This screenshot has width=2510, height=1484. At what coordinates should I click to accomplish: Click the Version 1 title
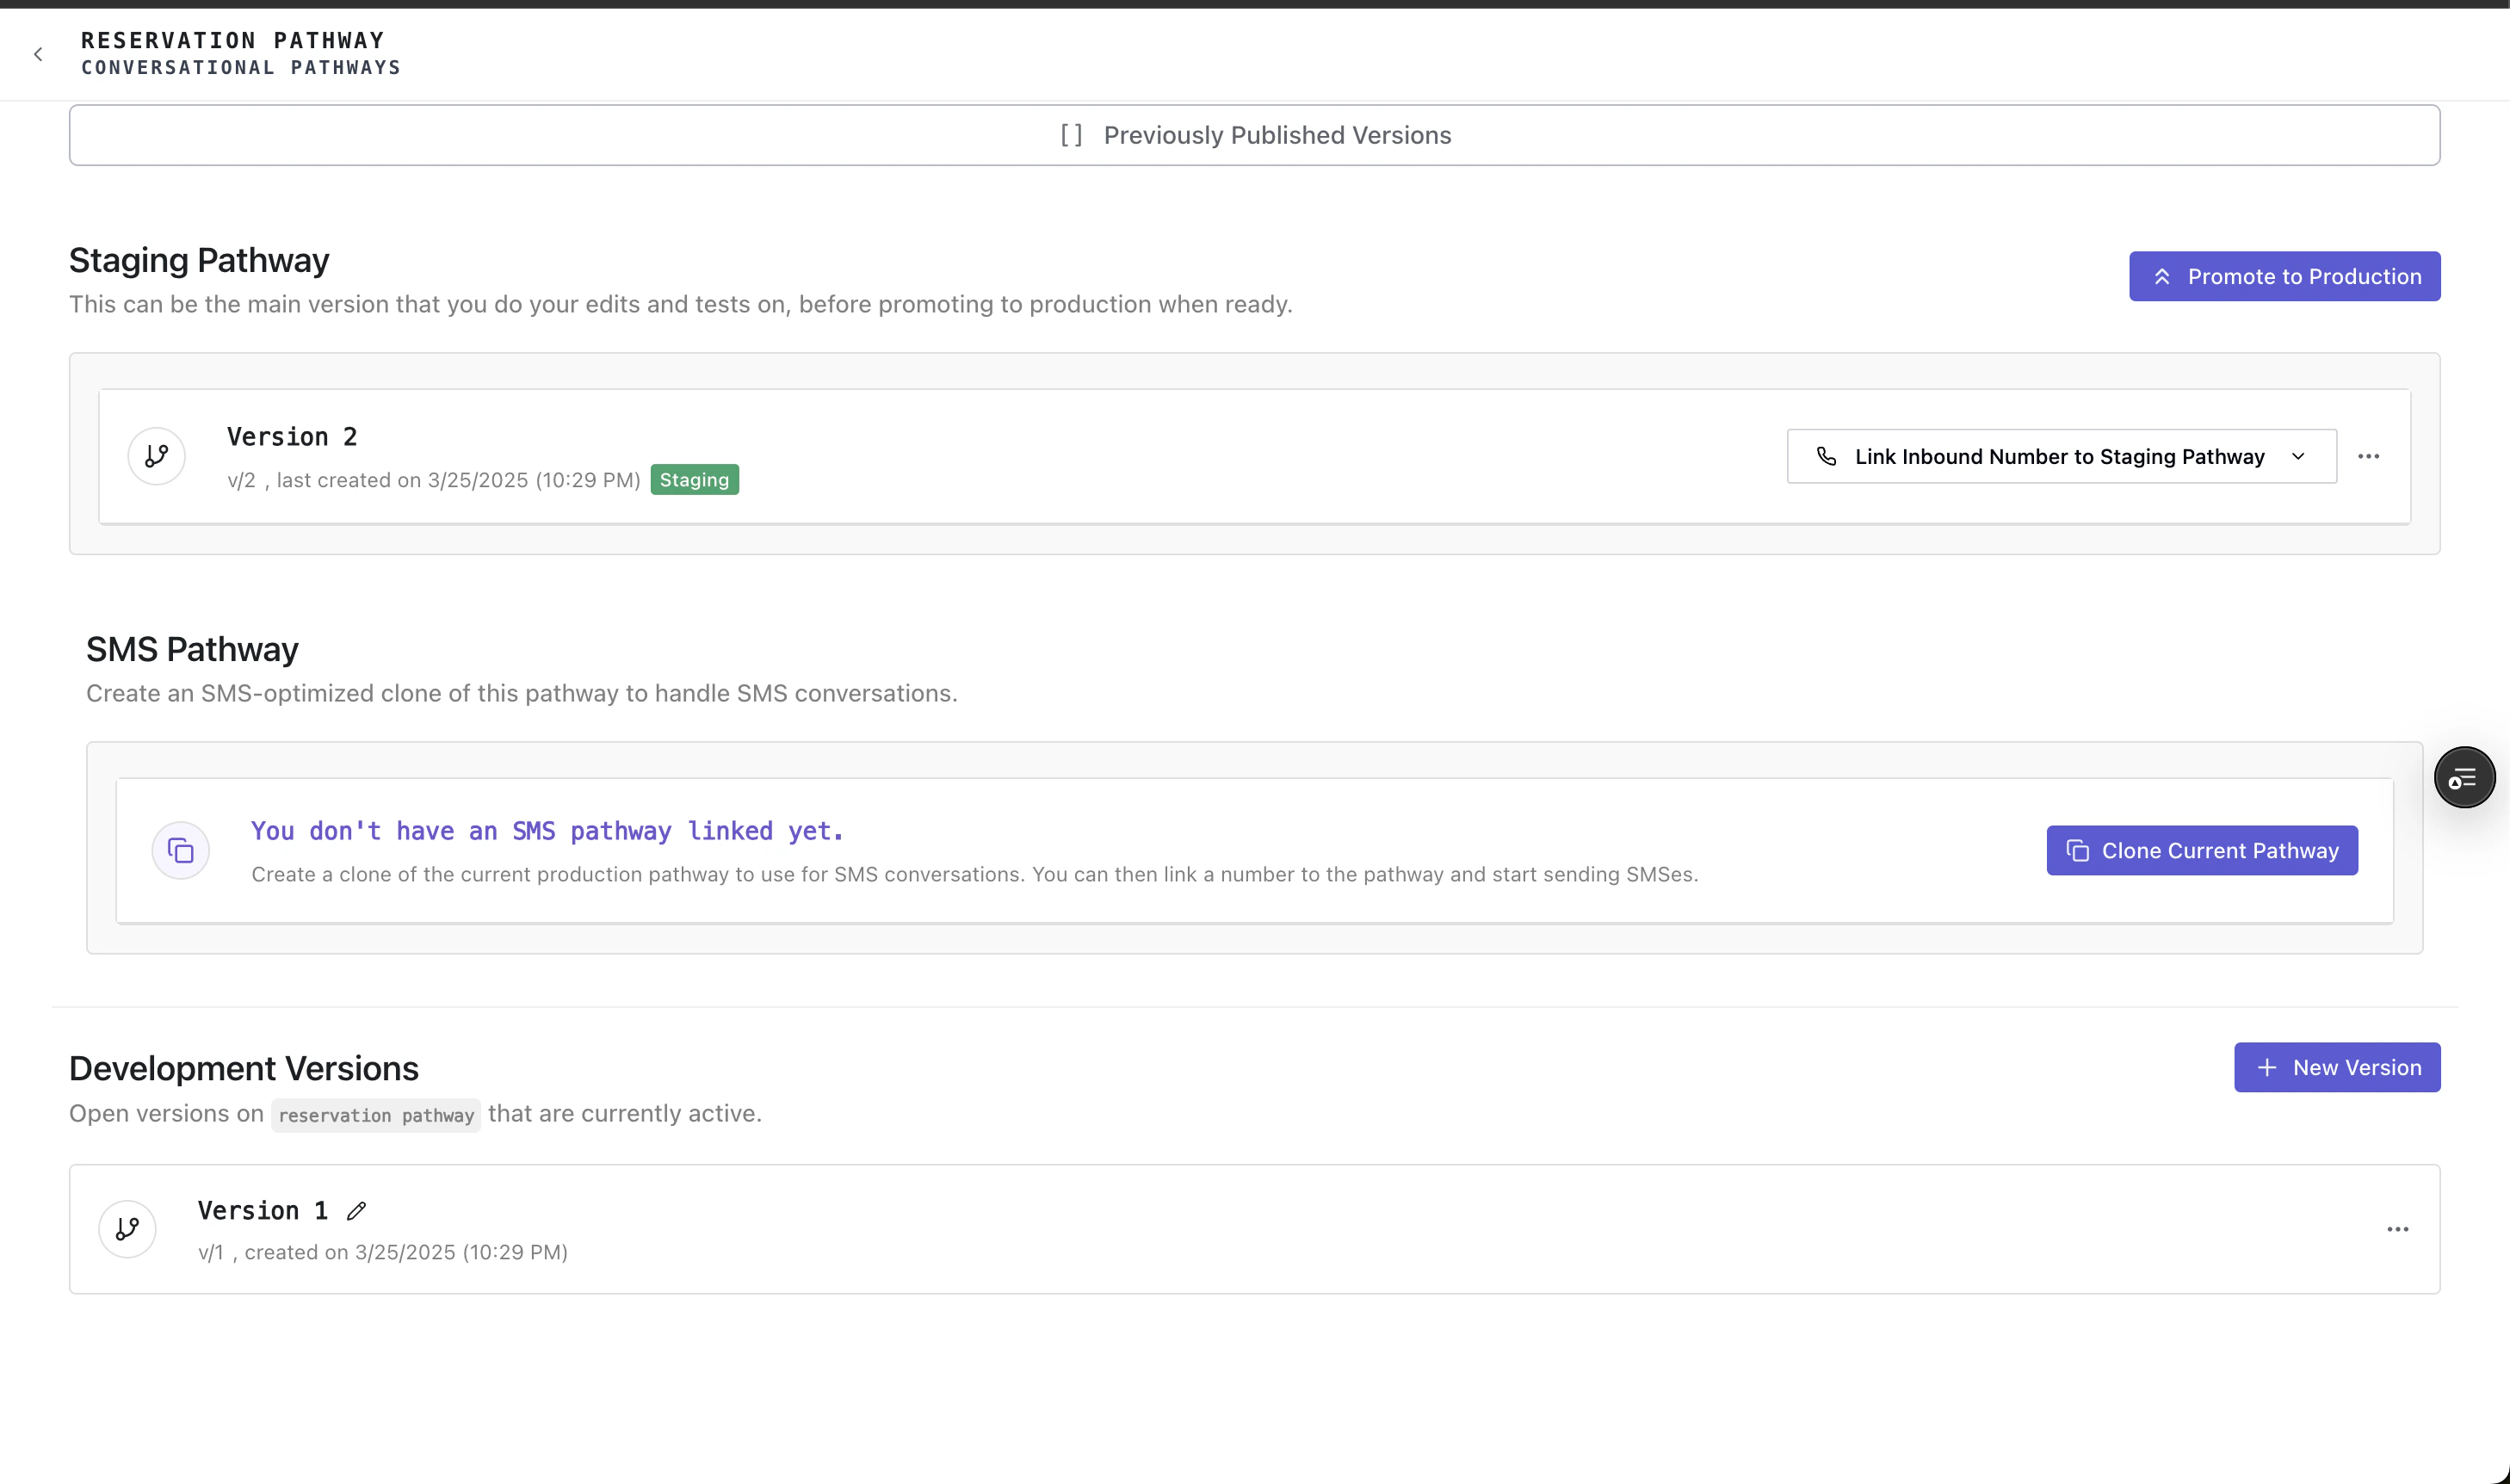262,1211
